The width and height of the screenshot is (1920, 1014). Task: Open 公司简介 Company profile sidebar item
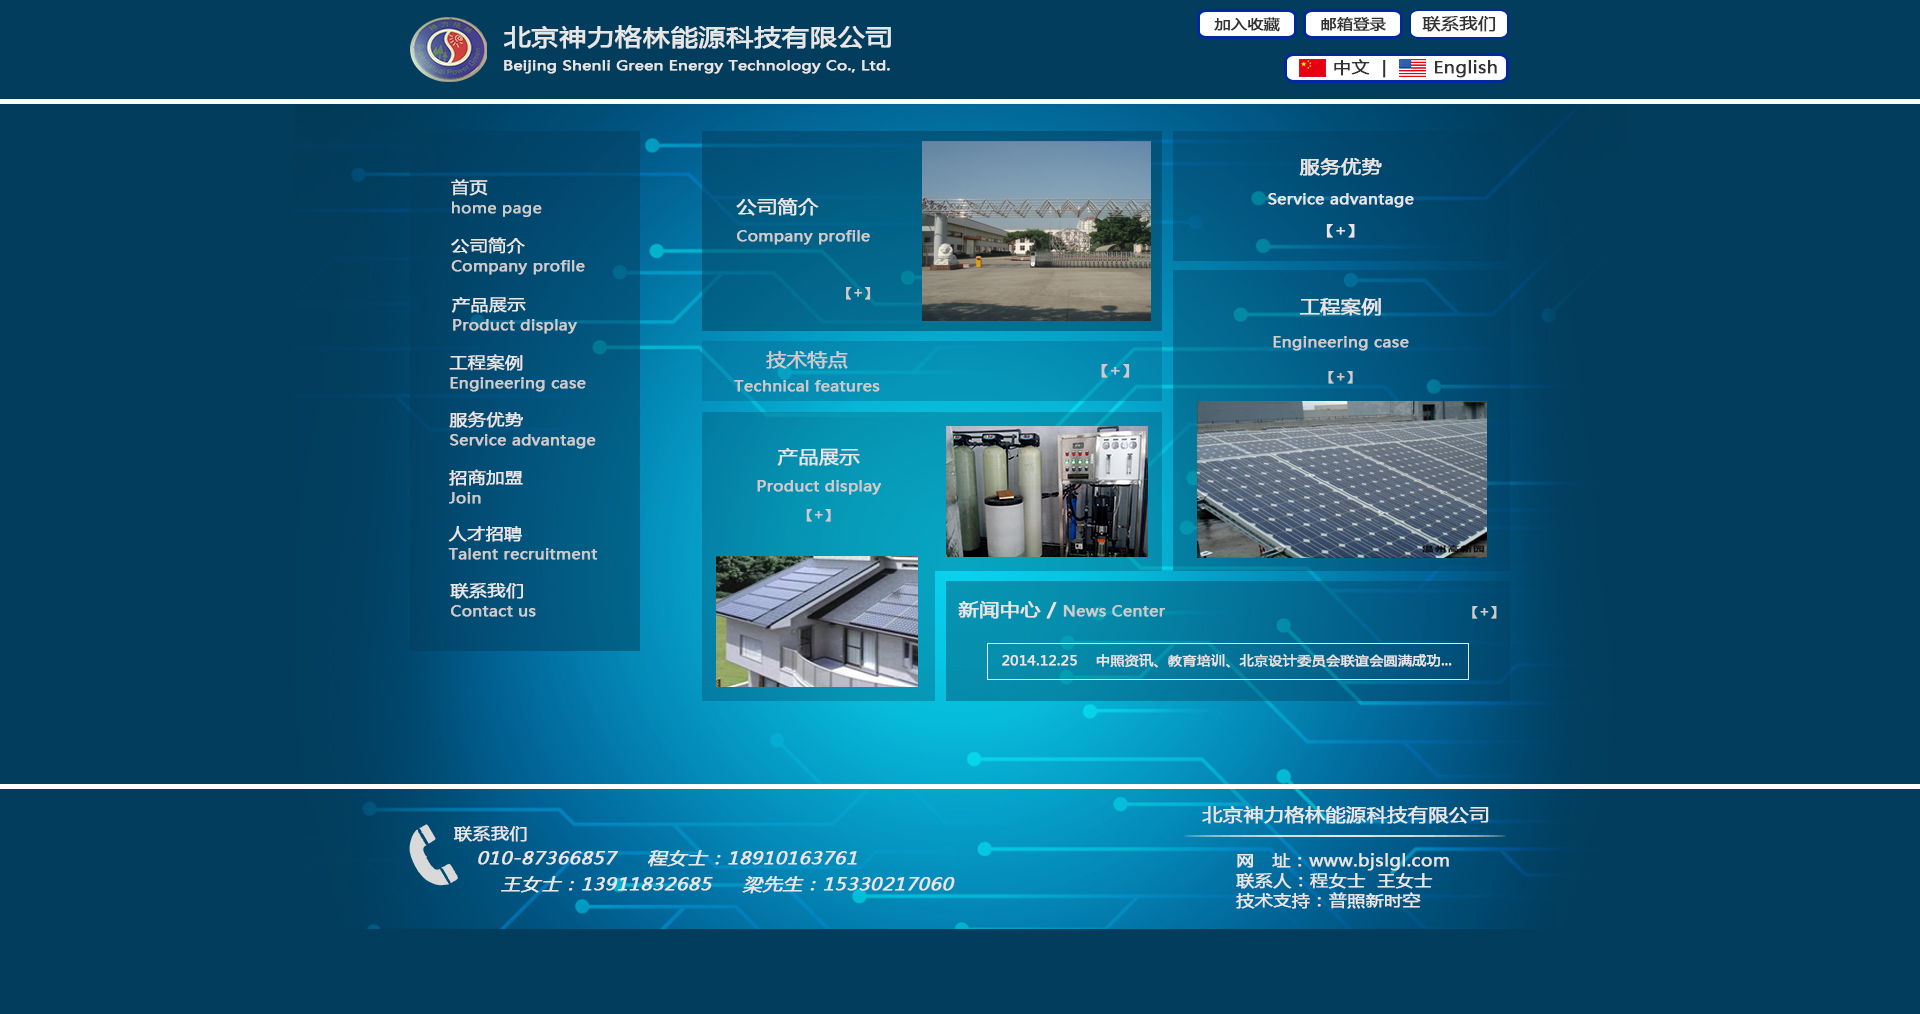click(517, 255)
